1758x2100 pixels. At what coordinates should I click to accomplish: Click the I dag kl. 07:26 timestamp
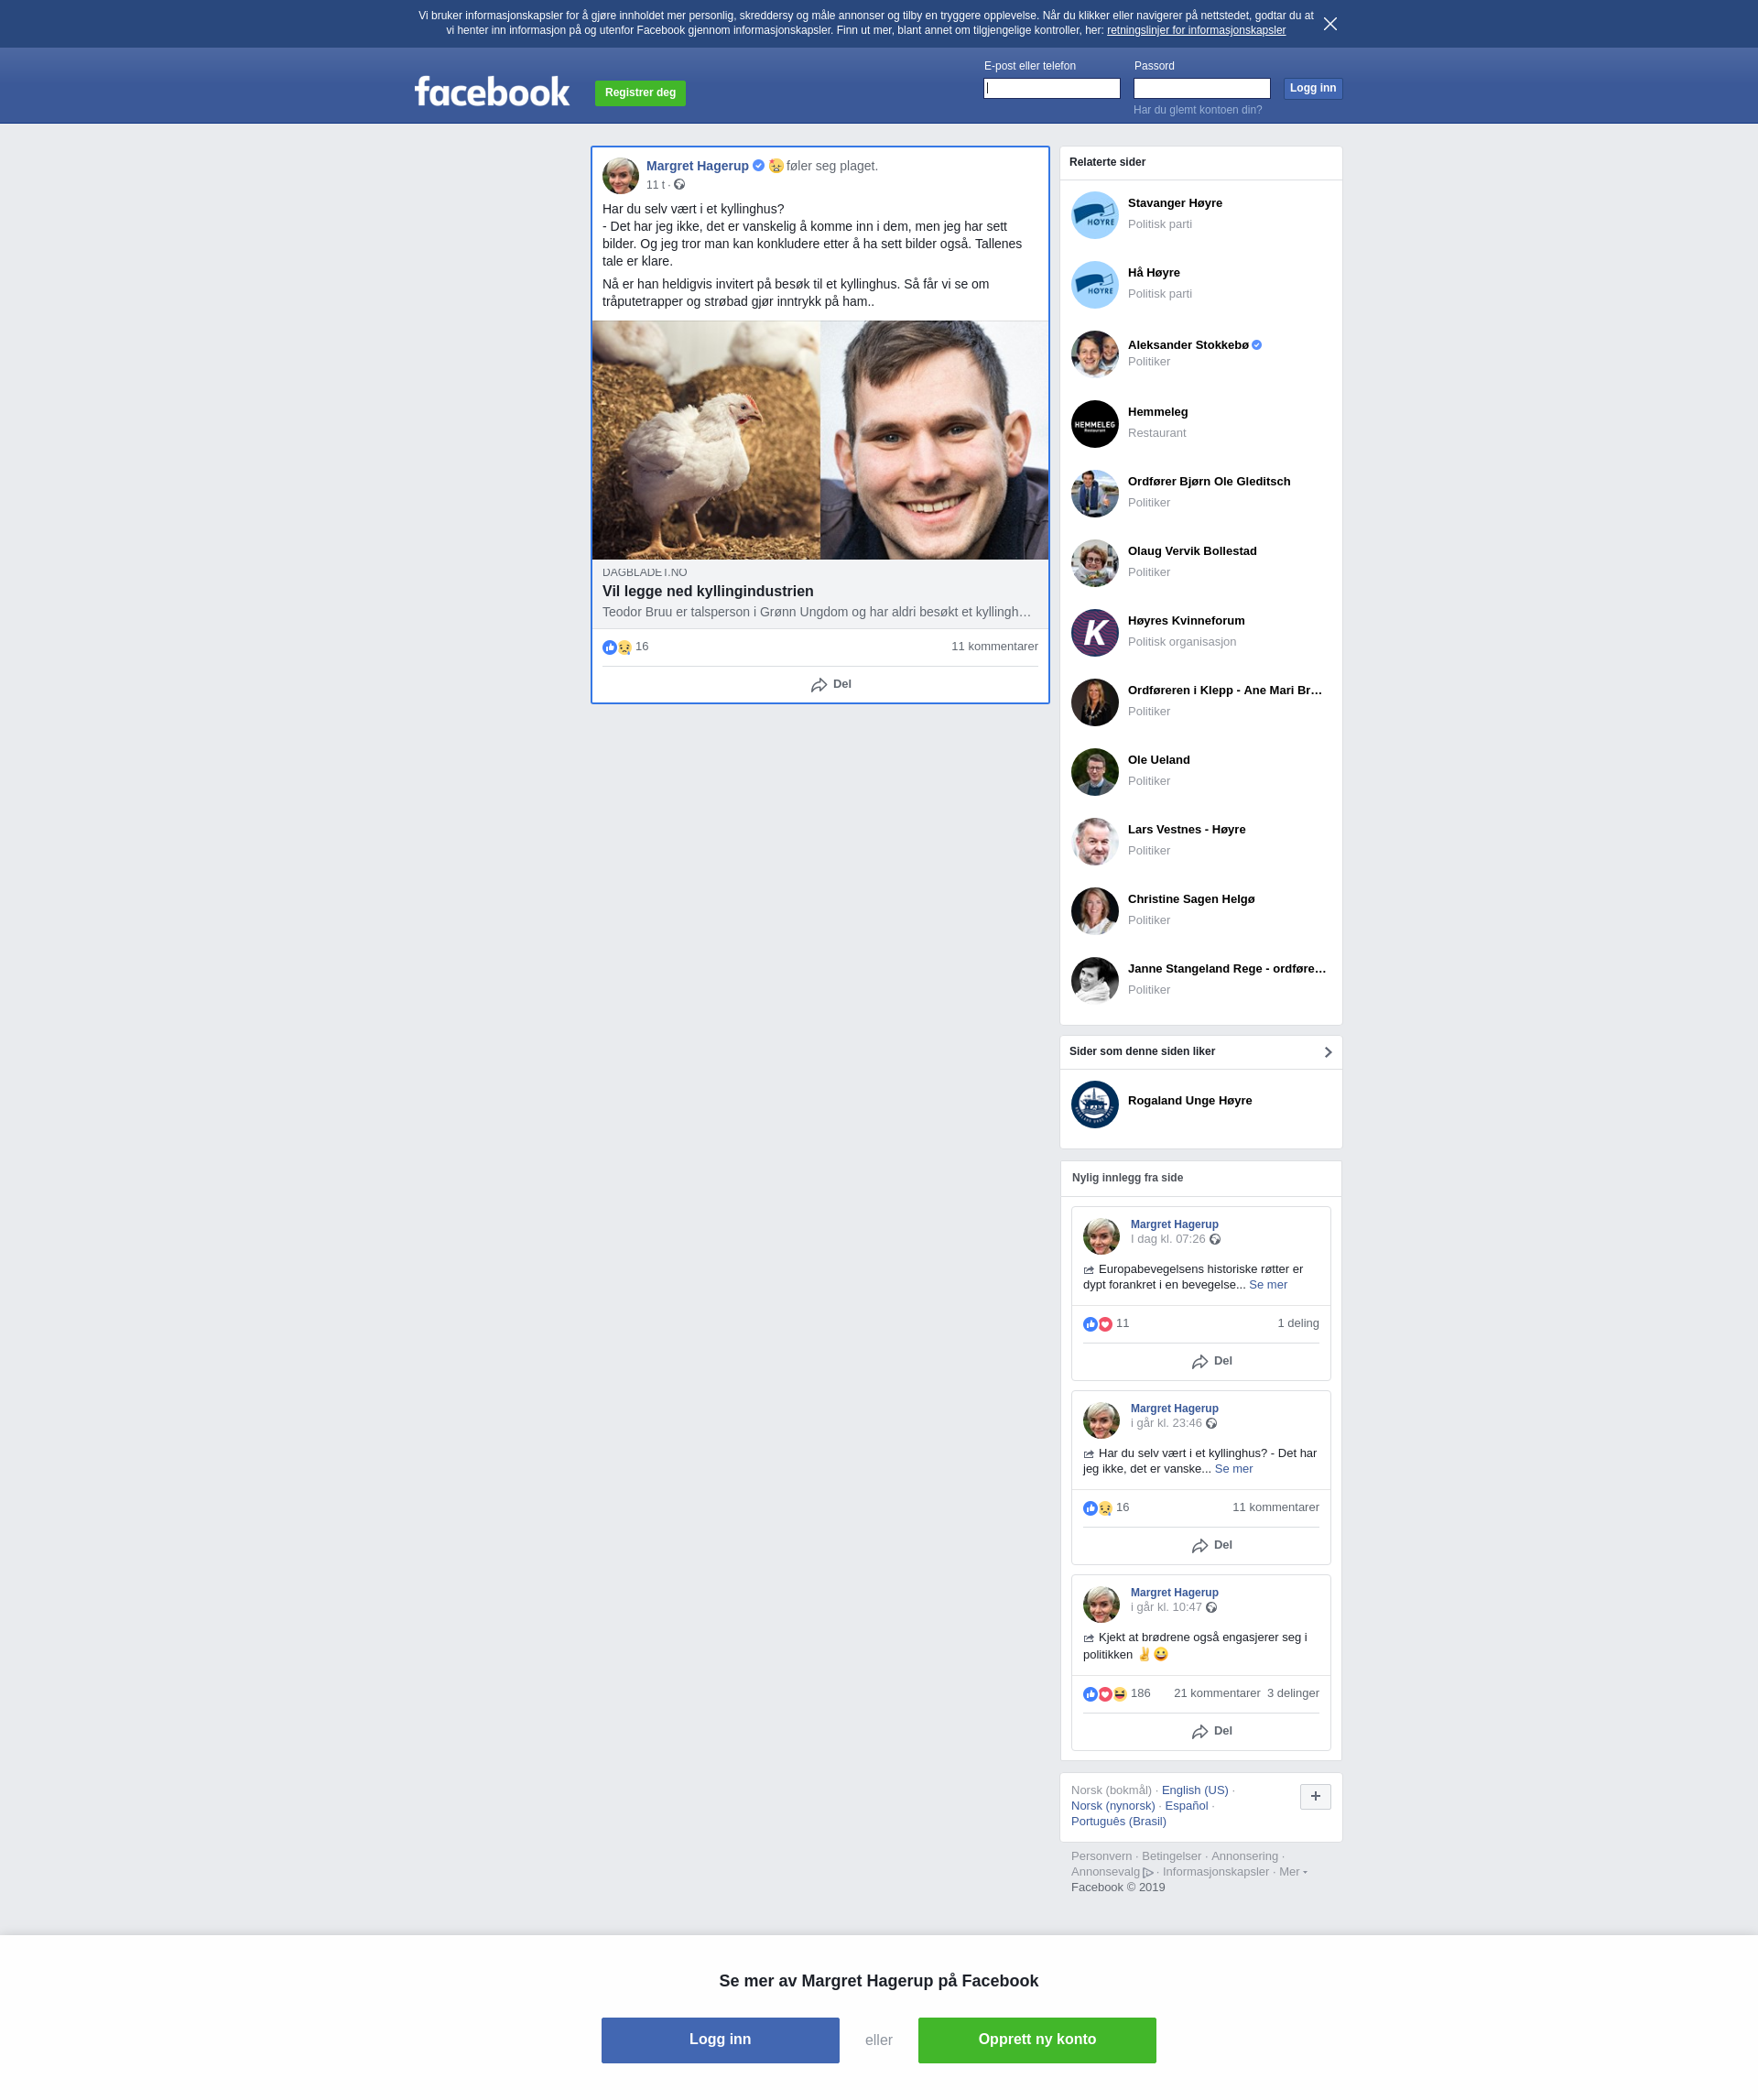(1168, 1240)
